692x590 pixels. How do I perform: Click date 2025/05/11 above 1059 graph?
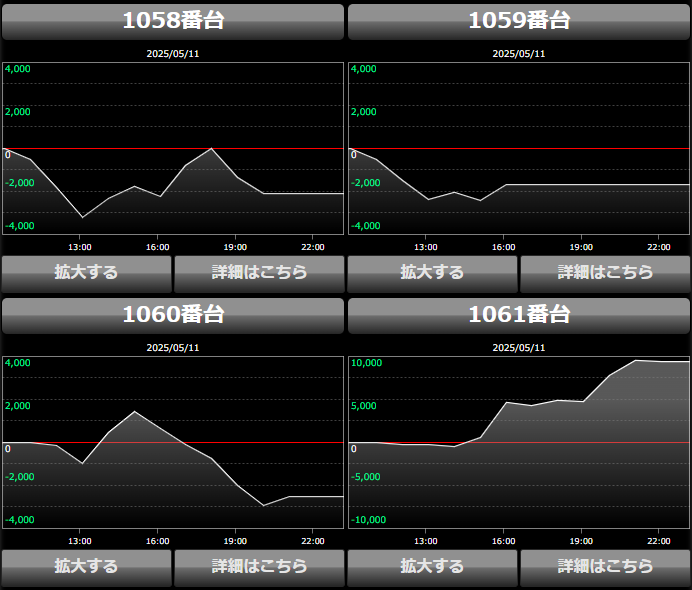[519, 54]
